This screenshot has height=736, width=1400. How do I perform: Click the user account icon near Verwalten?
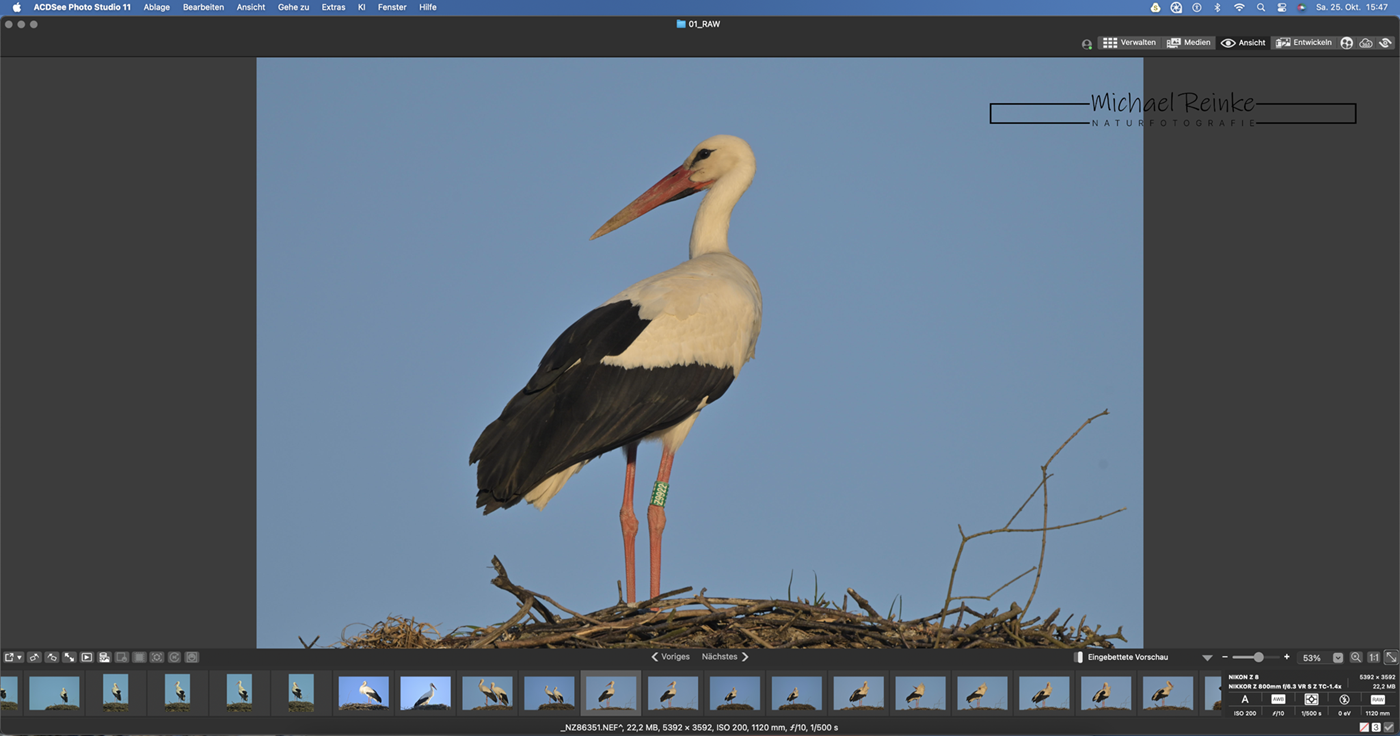pyautogui.click(x=1087, y=44)
